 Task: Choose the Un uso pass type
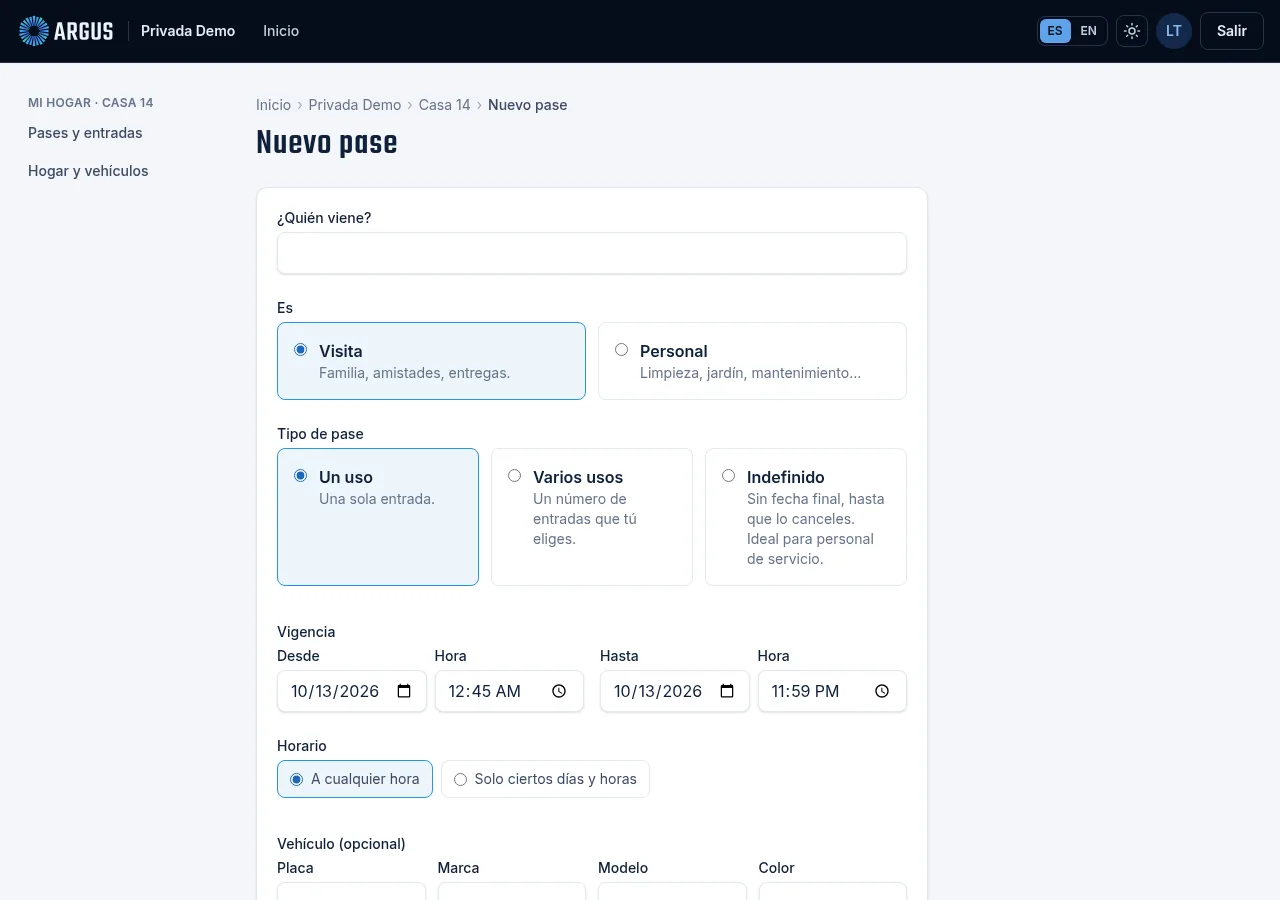pos(378,517)
